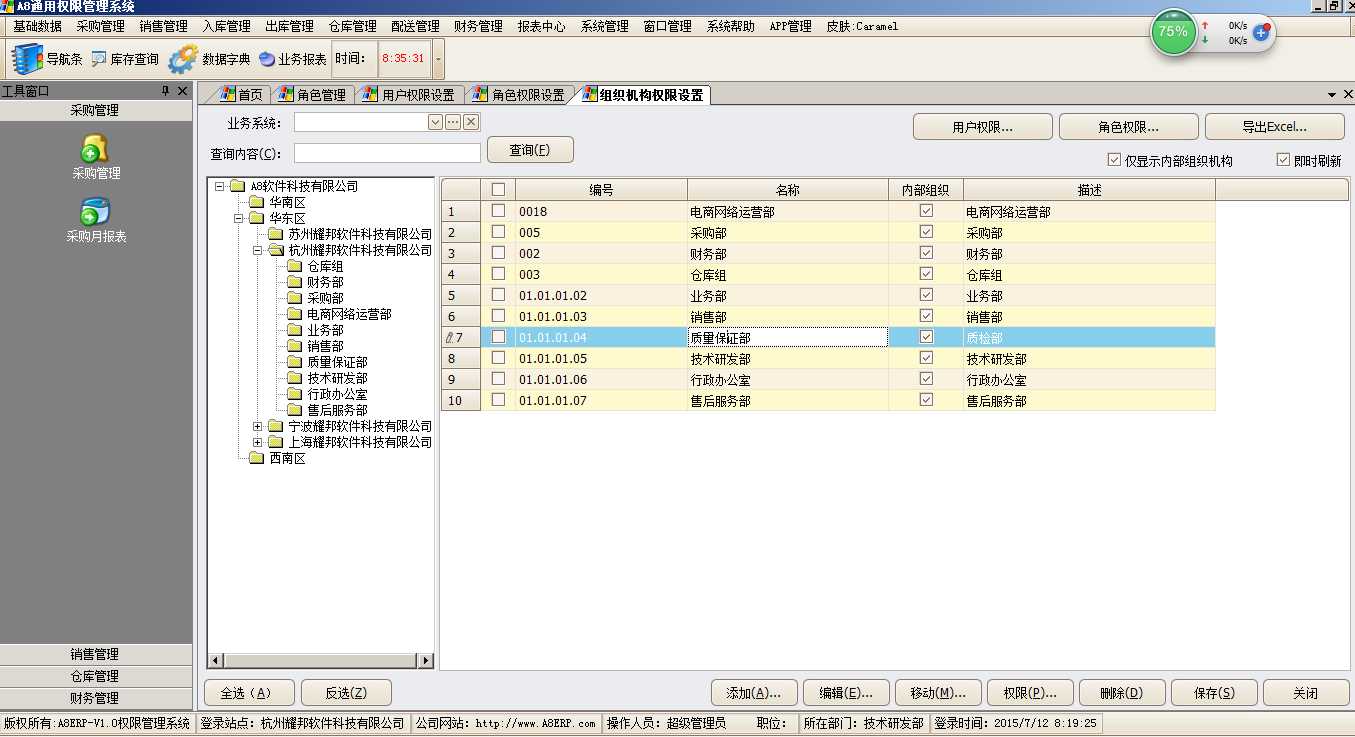
Task: Click the 查询(F) button
Action: [530, 150]
